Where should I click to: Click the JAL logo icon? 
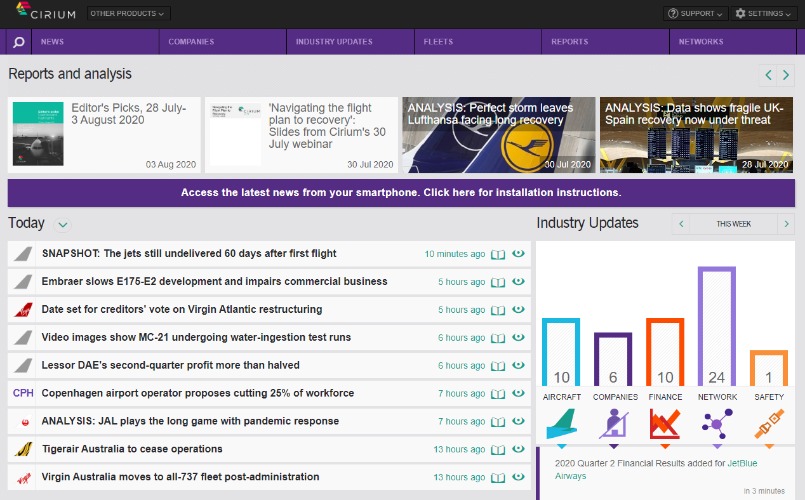click(24, 422)
